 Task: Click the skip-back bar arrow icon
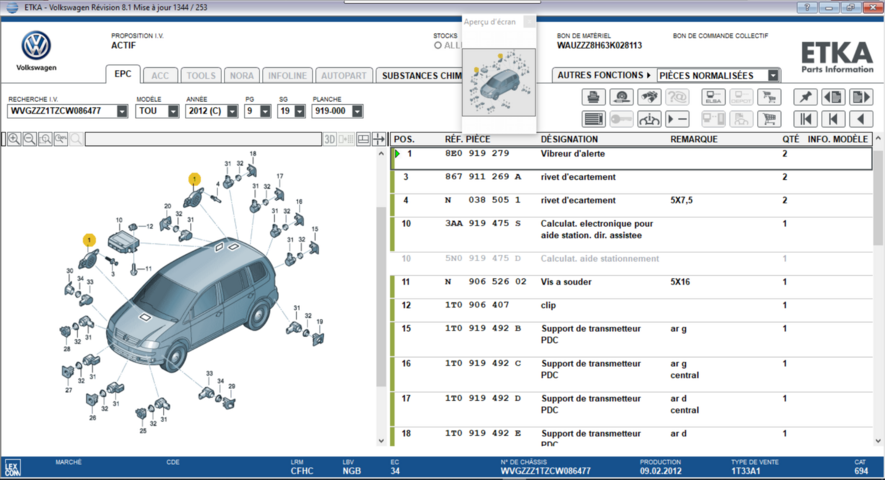[x=833, y=119]
